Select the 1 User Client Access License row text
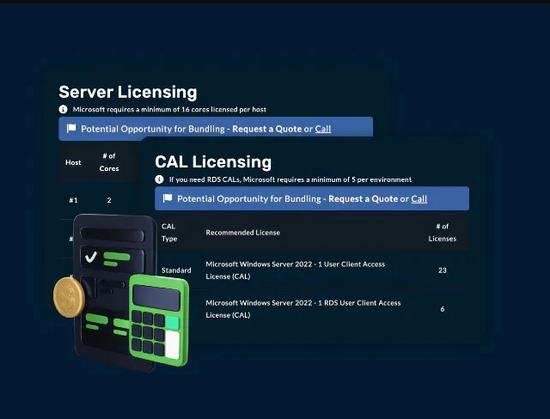The height and width of the screenshot is (419, 550). click(295, 270)
